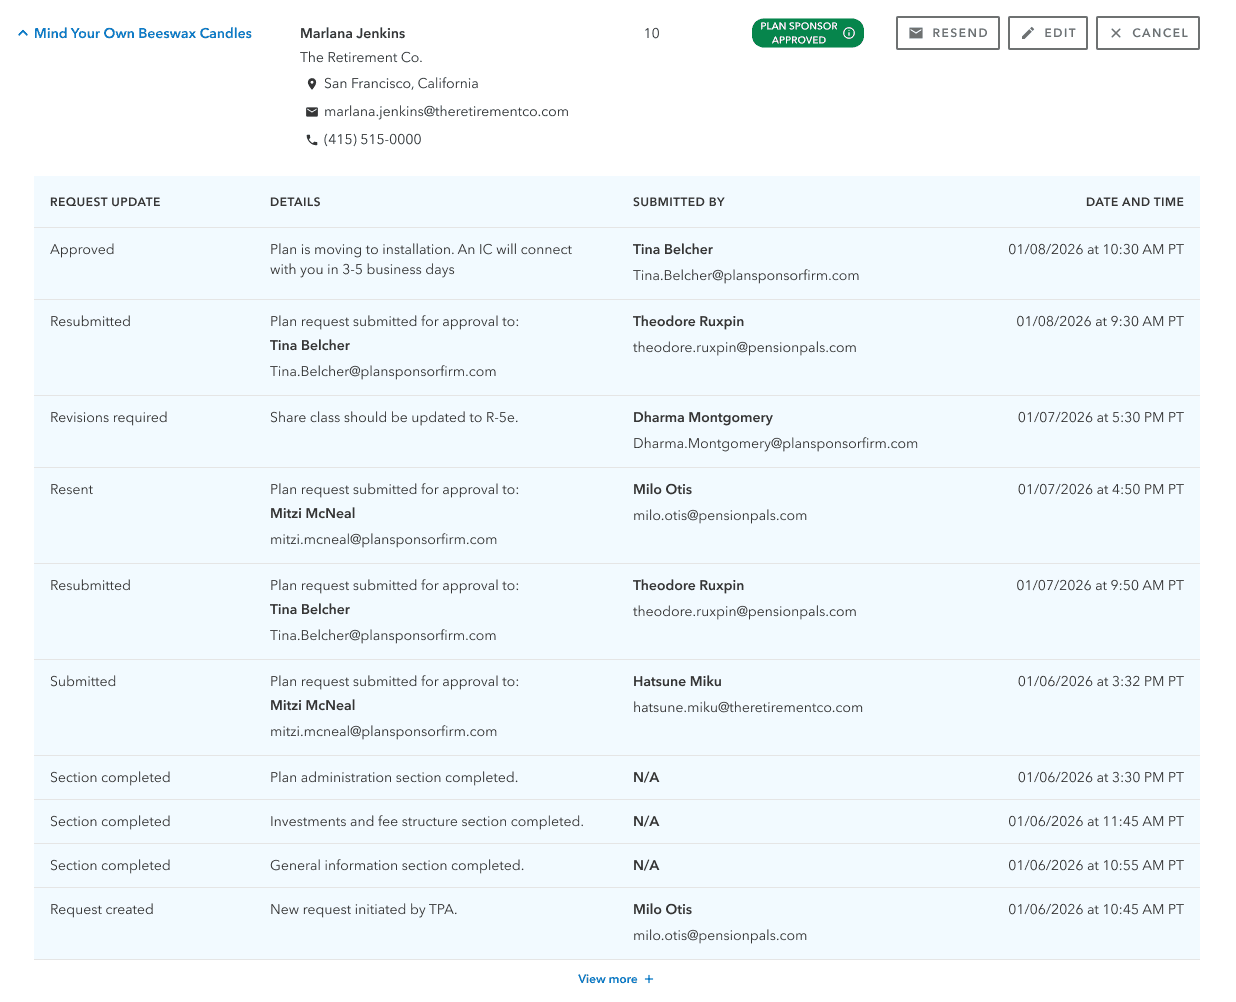The image size is (1236, 1002).
Task: Click Mitzi McNeal name in the Resent row
Action: click(x=313, y=514)
